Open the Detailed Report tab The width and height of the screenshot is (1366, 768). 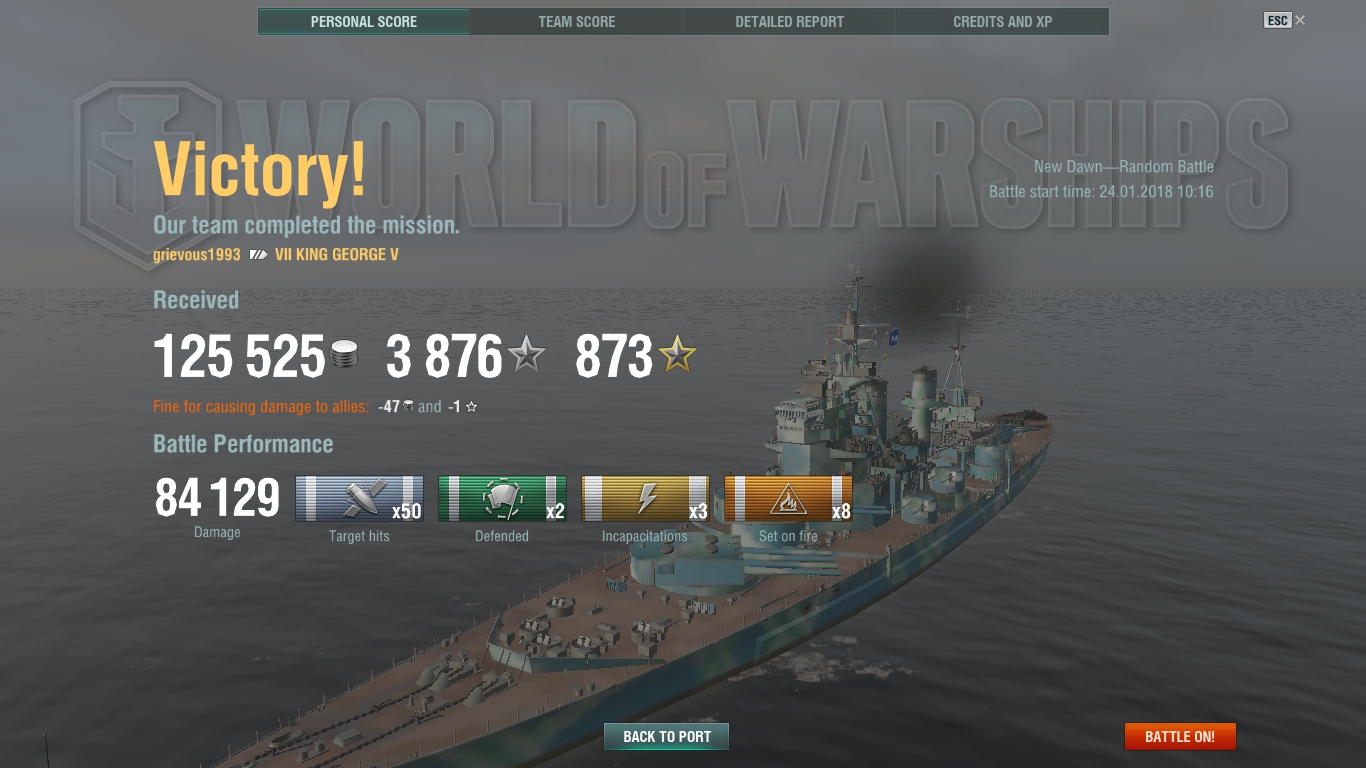(790, 21)
